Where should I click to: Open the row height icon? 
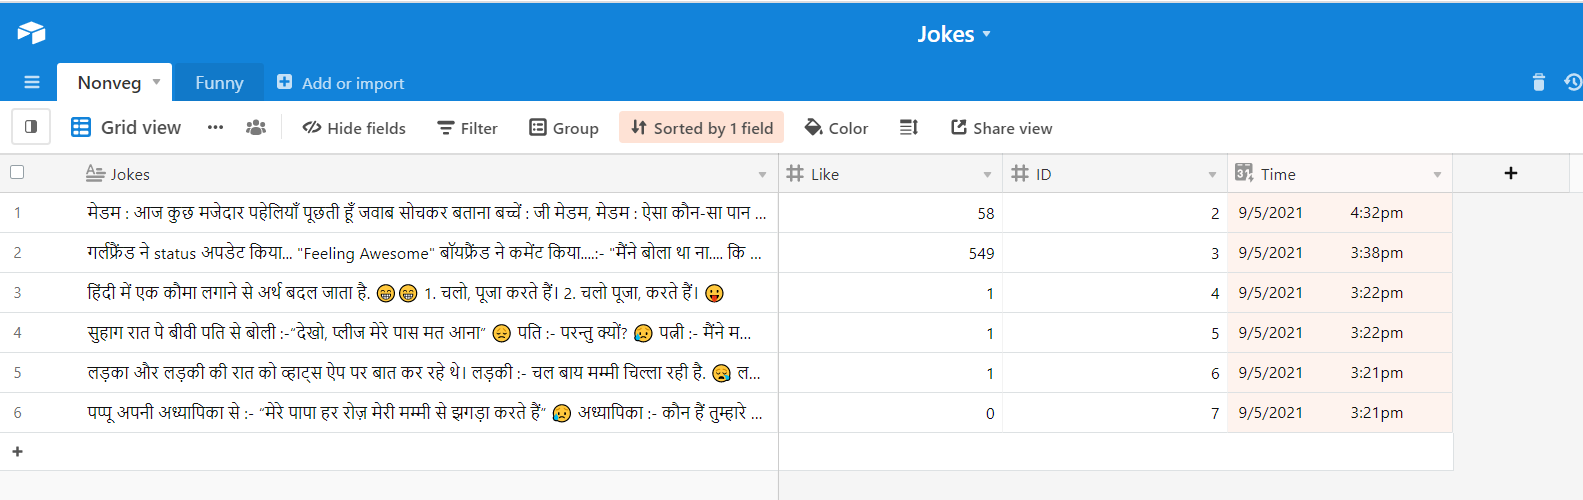pyautogui.click(x=908, y=128)
